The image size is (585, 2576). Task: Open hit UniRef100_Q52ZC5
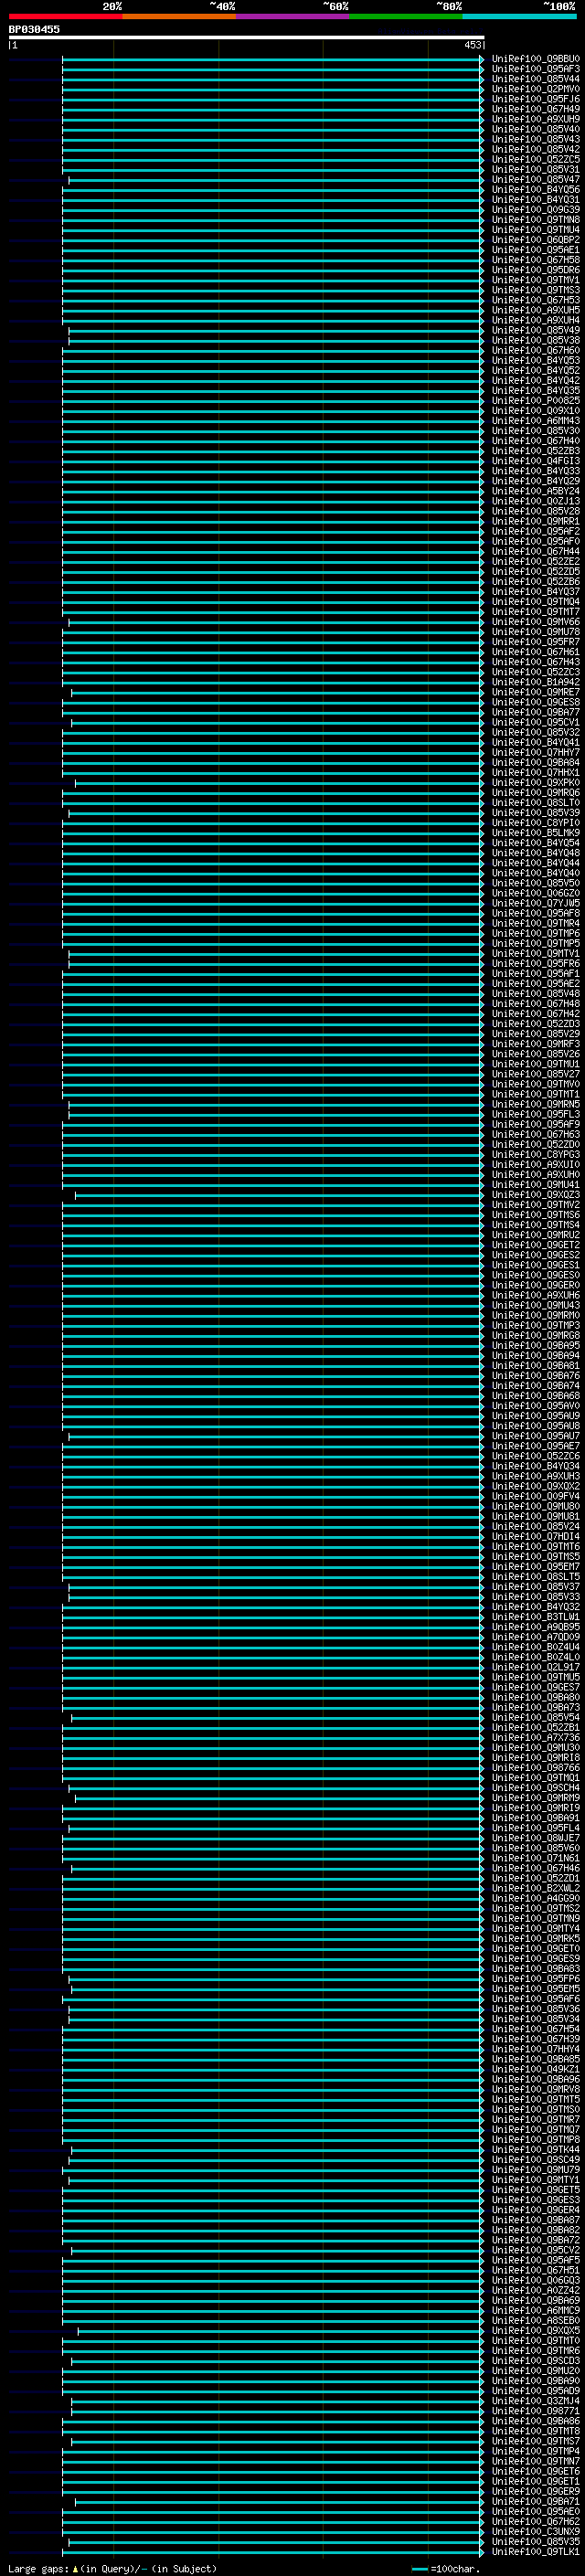click(536, 159)
